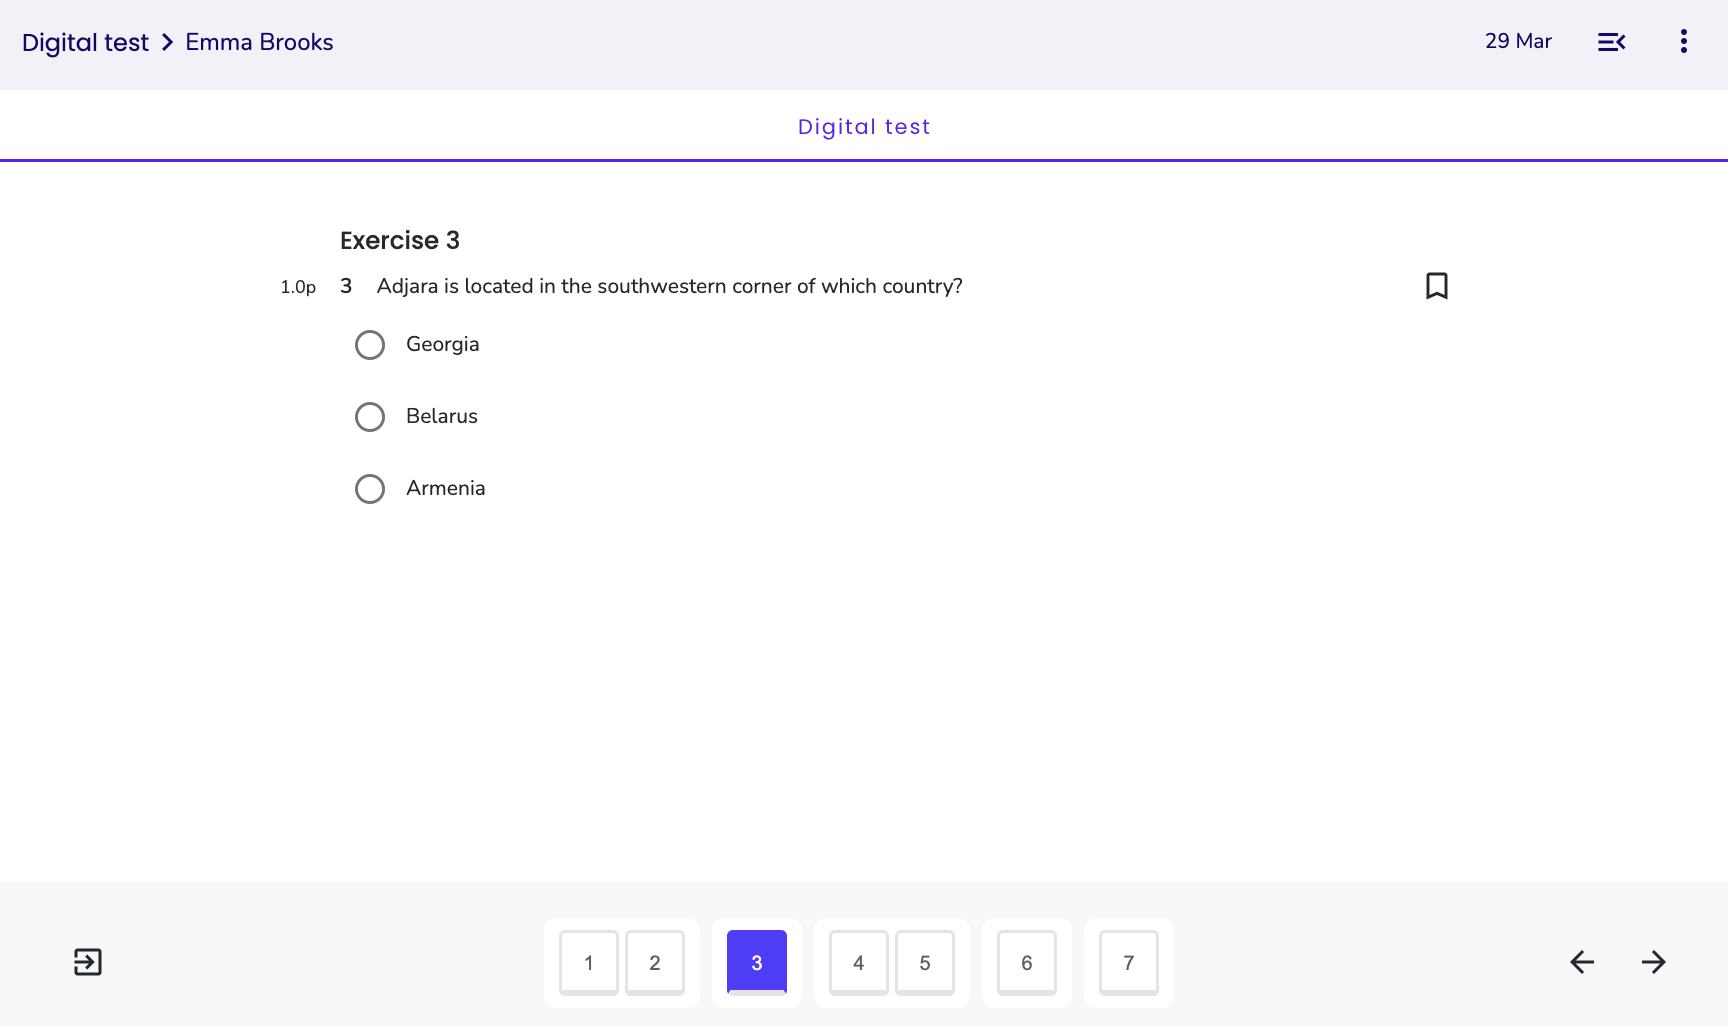Select the current question 3 tile
Image resolution: width=1728 pixels, height=1026 pixels.
[757, 963]
